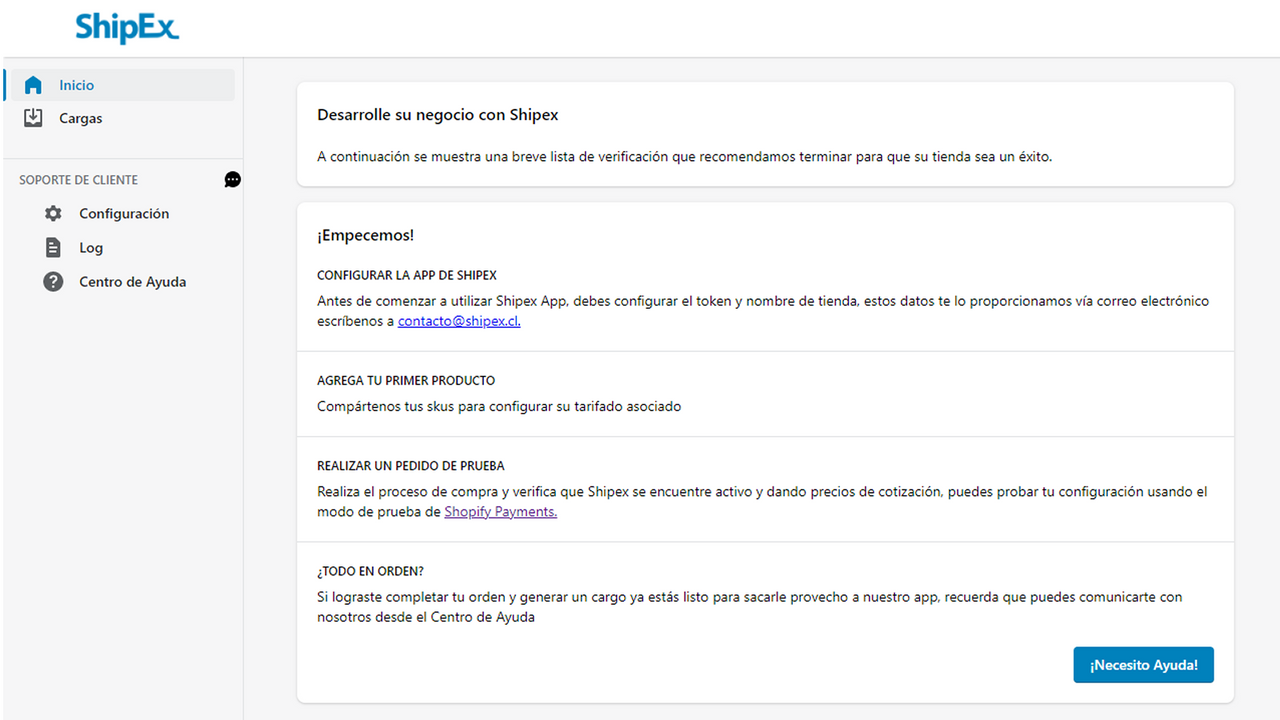Select Log from the sidebar menu
1280x720 pixels.
pyautogui.click(x=91, y=247)
